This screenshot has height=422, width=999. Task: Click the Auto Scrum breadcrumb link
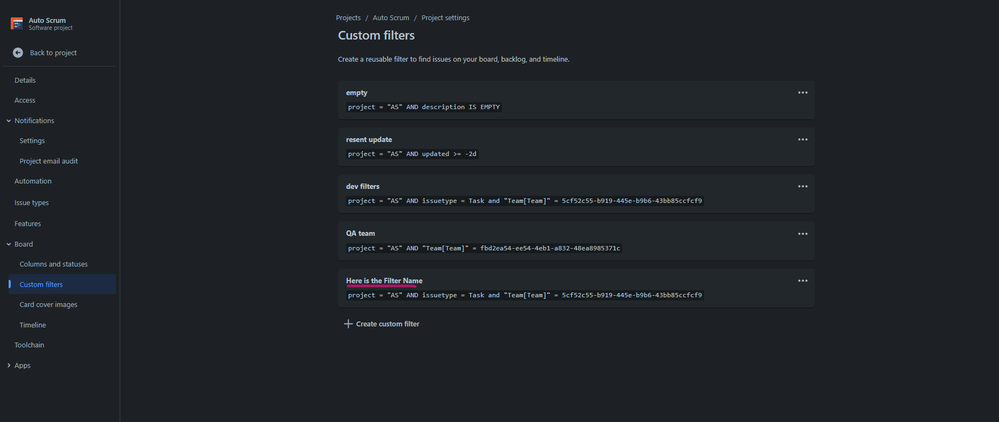coord(391,18)
